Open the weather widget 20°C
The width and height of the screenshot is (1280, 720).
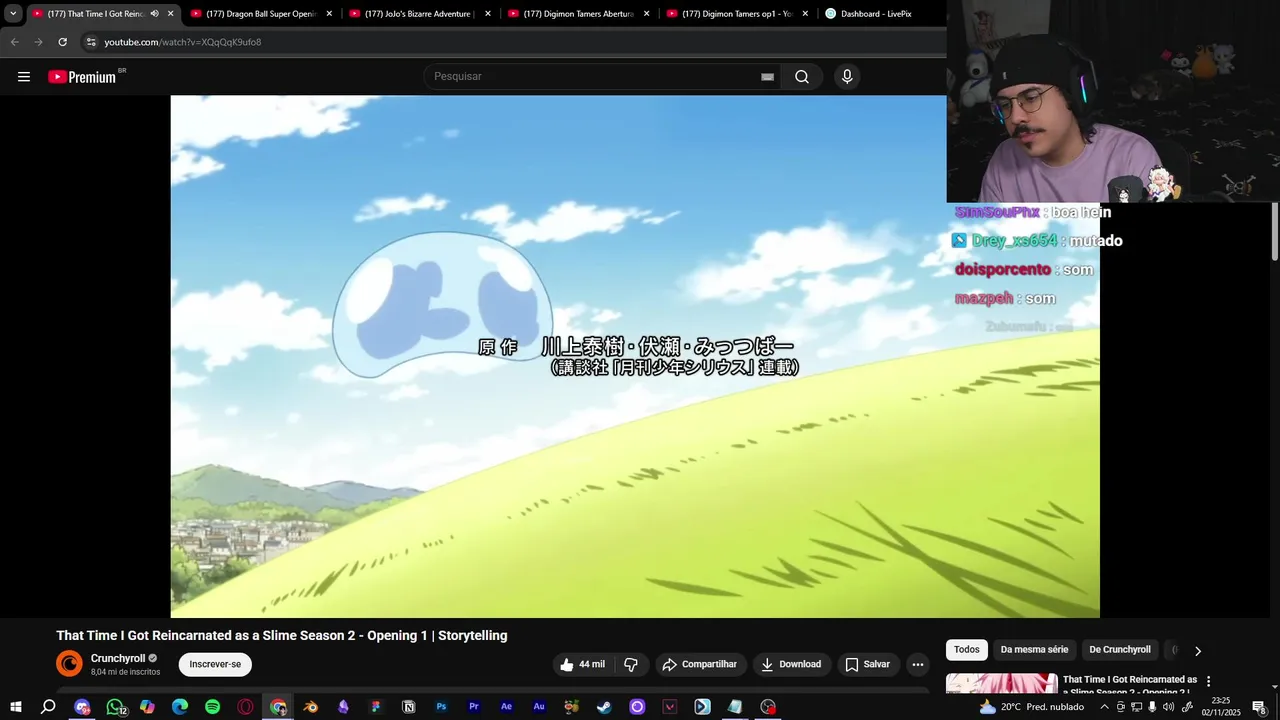[x=1031, y=707]
